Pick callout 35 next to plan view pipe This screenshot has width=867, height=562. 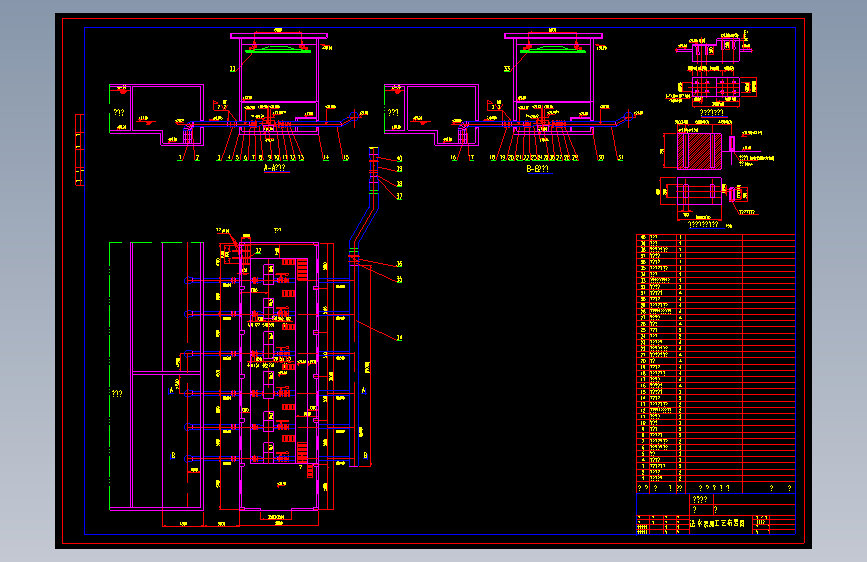pyautogui.click(x=399, y=280)
